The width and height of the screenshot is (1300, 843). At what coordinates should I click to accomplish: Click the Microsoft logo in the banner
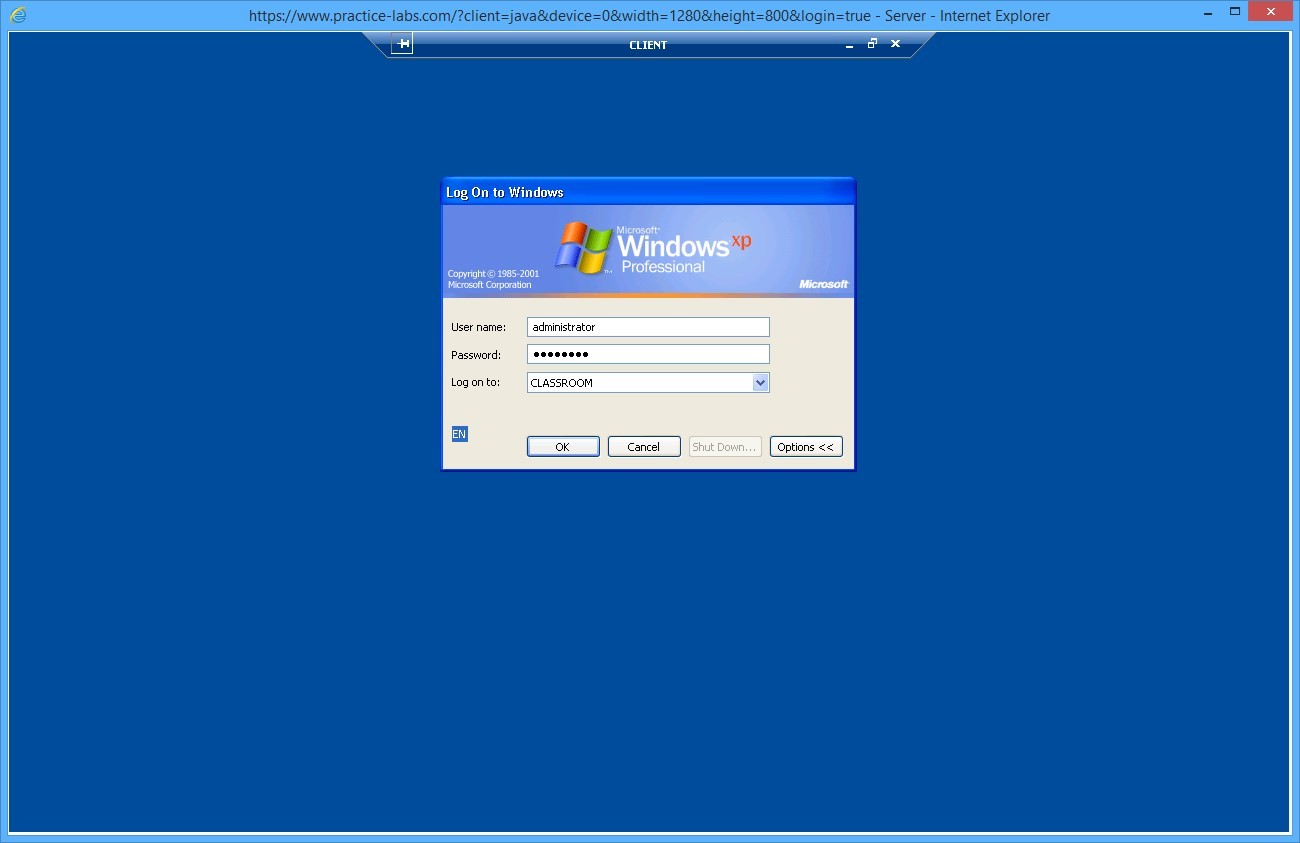[x=823, y=284]
